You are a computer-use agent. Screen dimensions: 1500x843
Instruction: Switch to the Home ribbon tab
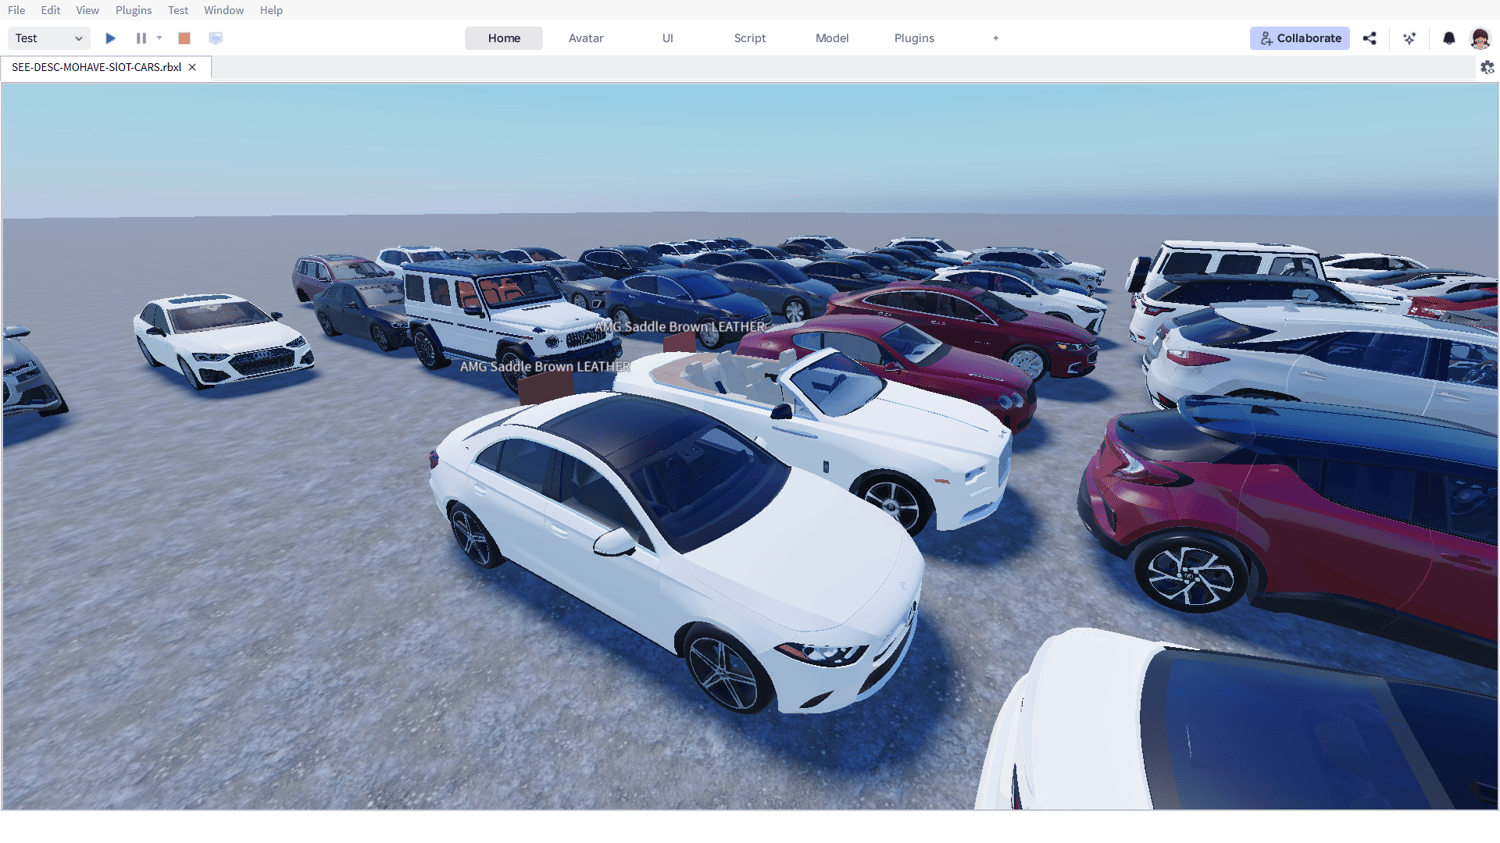coord(504,38)
